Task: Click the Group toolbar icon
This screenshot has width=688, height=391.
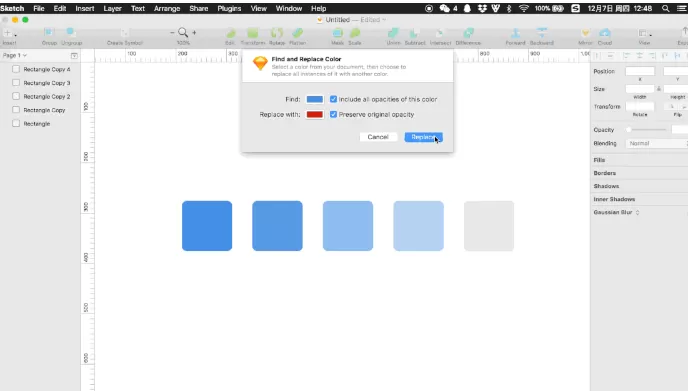Action: (49, 32)
